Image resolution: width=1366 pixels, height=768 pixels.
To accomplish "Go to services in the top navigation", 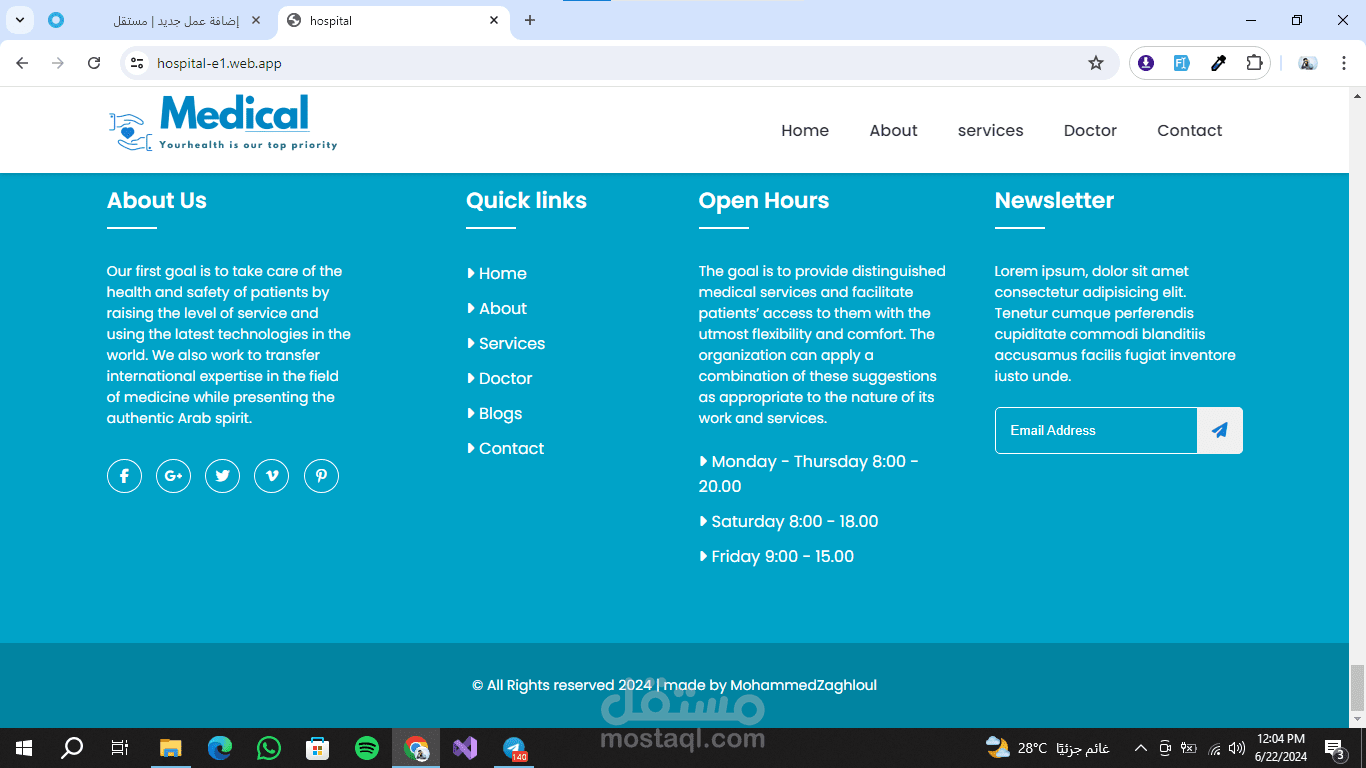I will pyautogui.click(x=991, y=130).
